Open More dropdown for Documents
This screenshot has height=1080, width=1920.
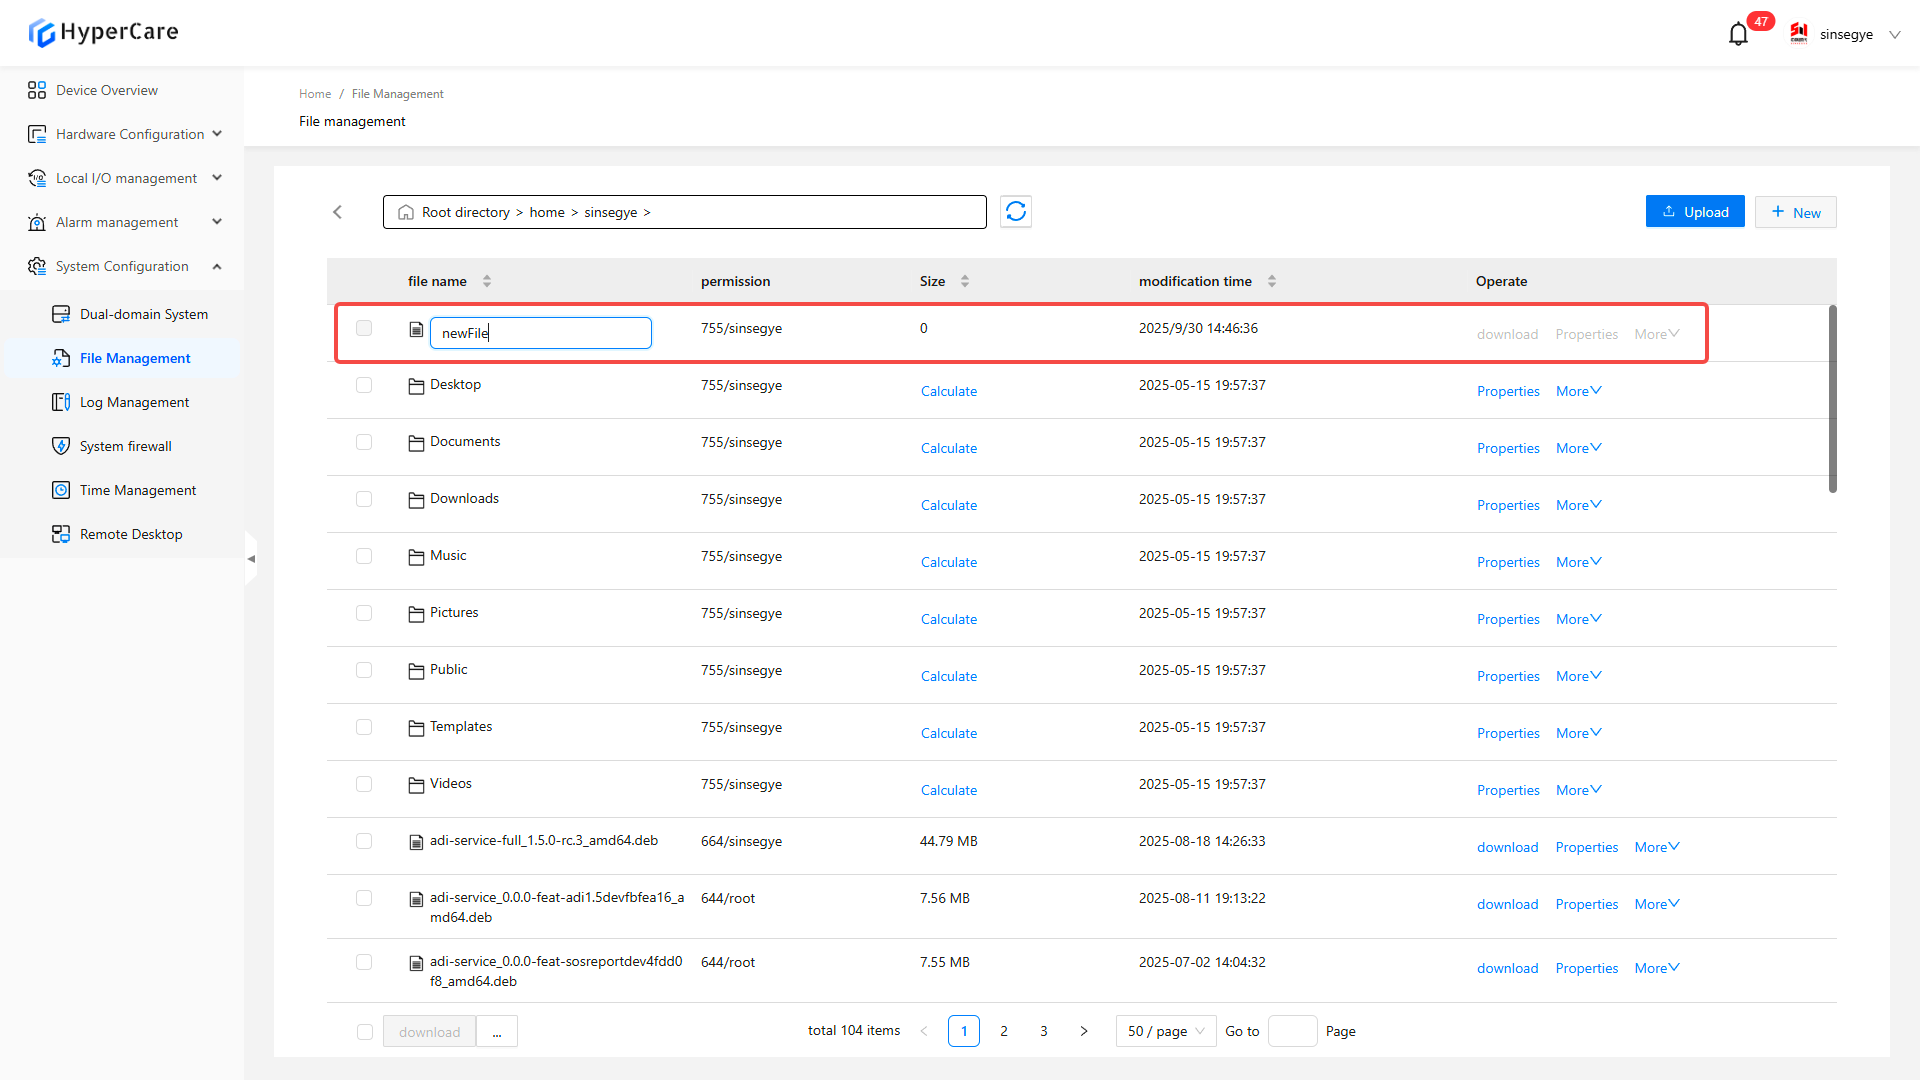coord(1578,448)
